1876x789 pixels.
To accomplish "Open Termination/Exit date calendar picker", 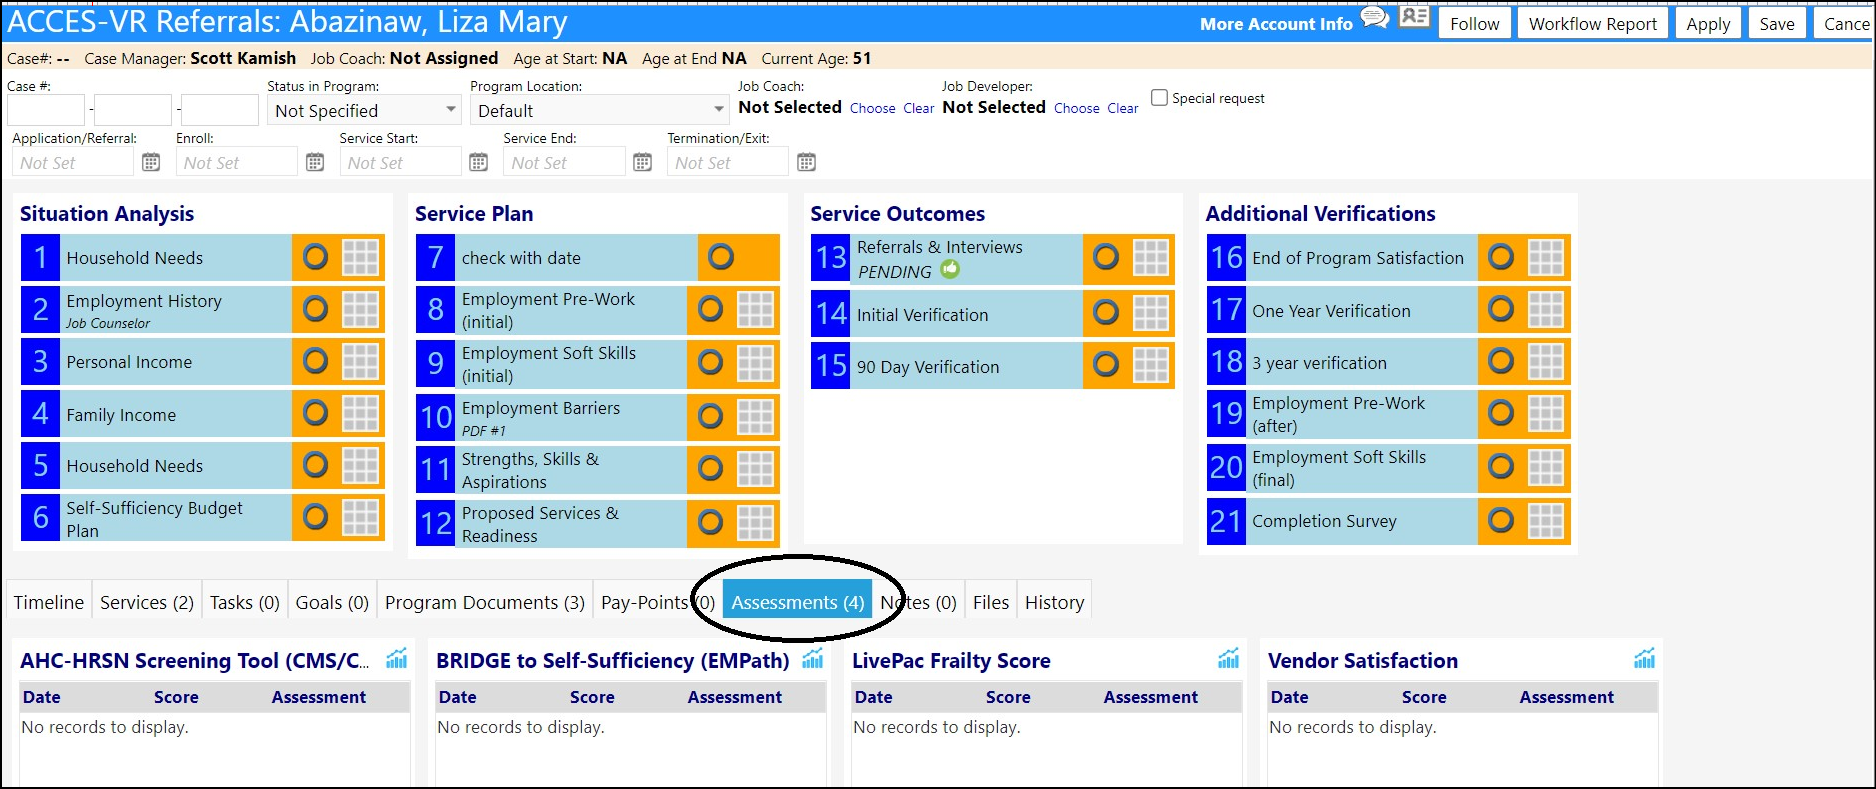I will pyautogui.click(x=807, y=162).
